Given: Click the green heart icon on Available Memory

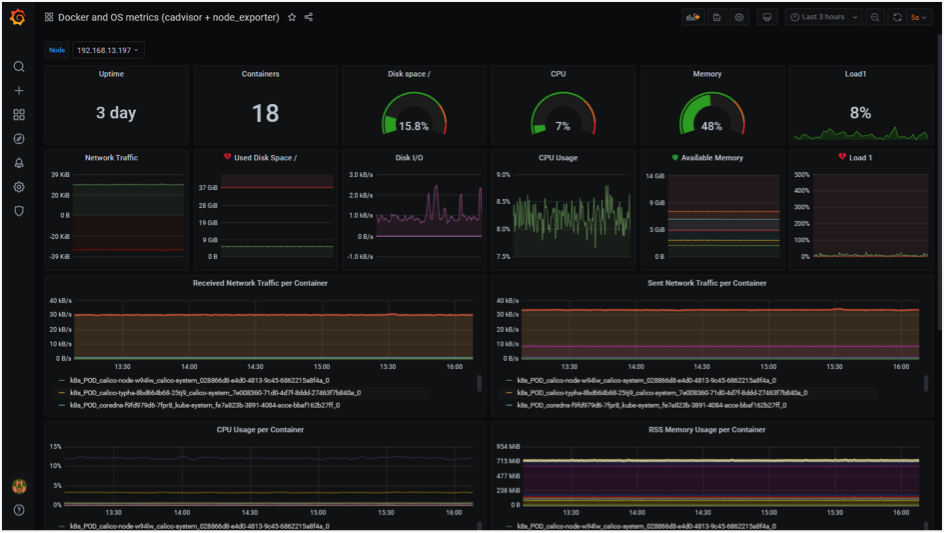Looking at the screenshot, I should pos(674,158).
